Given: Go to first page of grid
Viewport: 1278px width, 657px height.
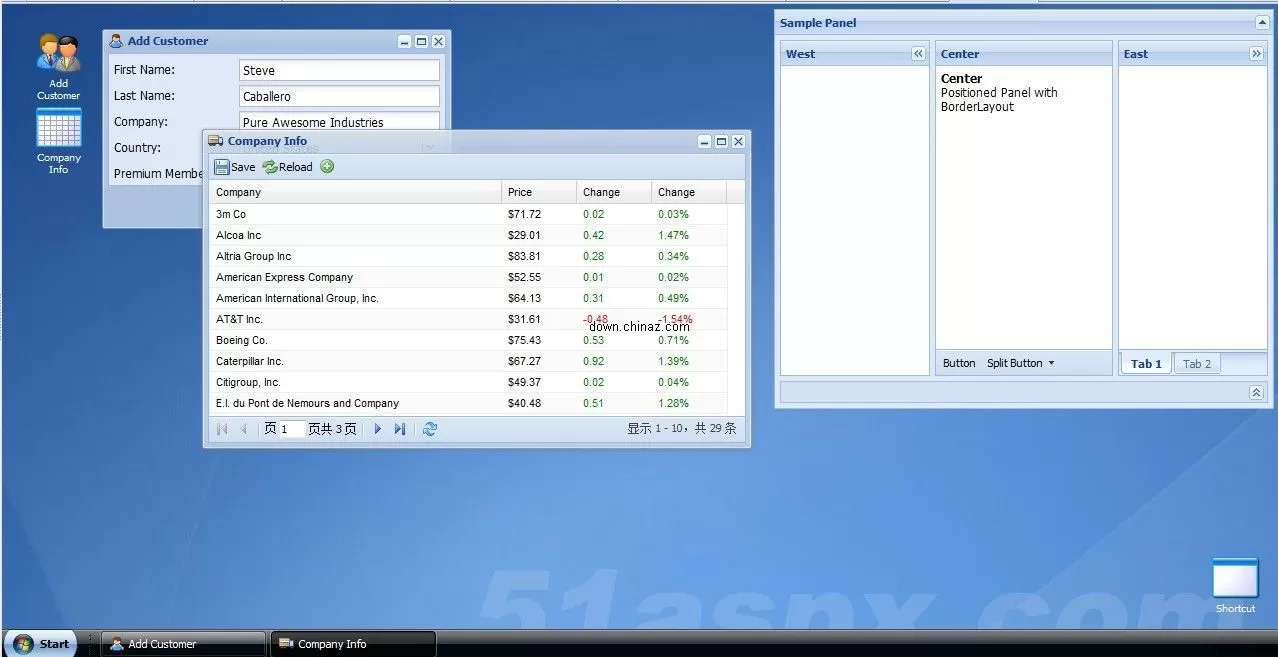Looking at the screenshot, I should 222,429.
